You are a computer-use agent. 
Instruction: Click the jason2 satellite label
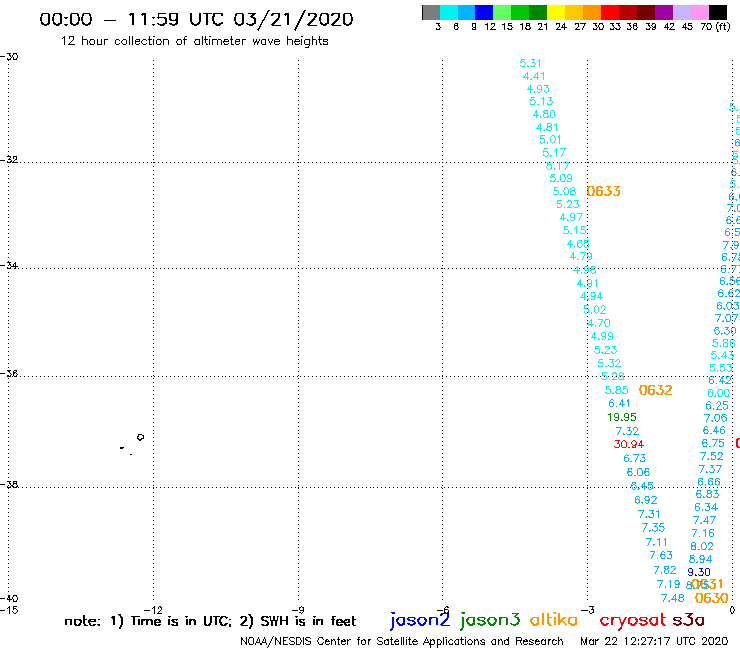(420, 620)
